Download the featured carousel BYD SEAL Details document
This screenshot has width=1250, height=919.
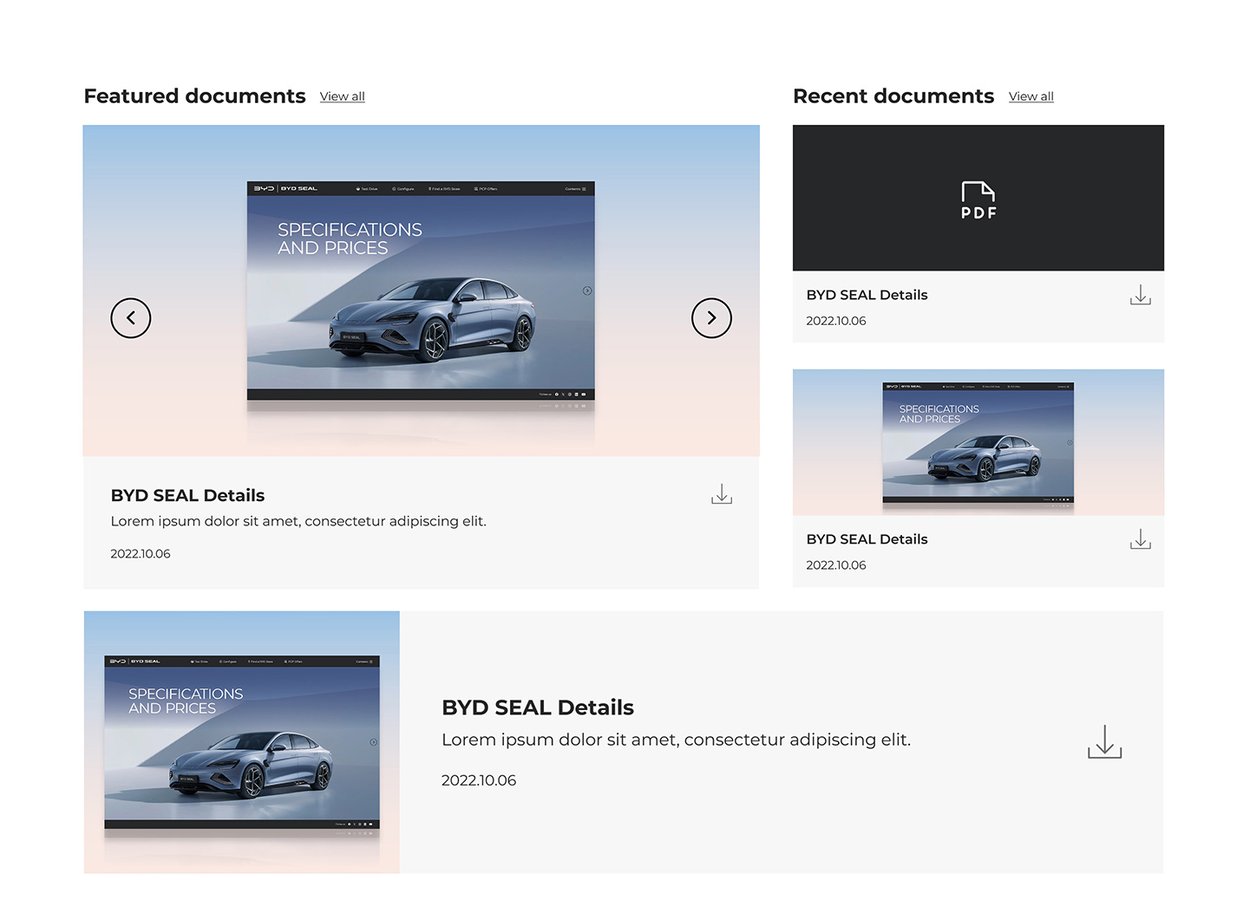click(722, 494)
